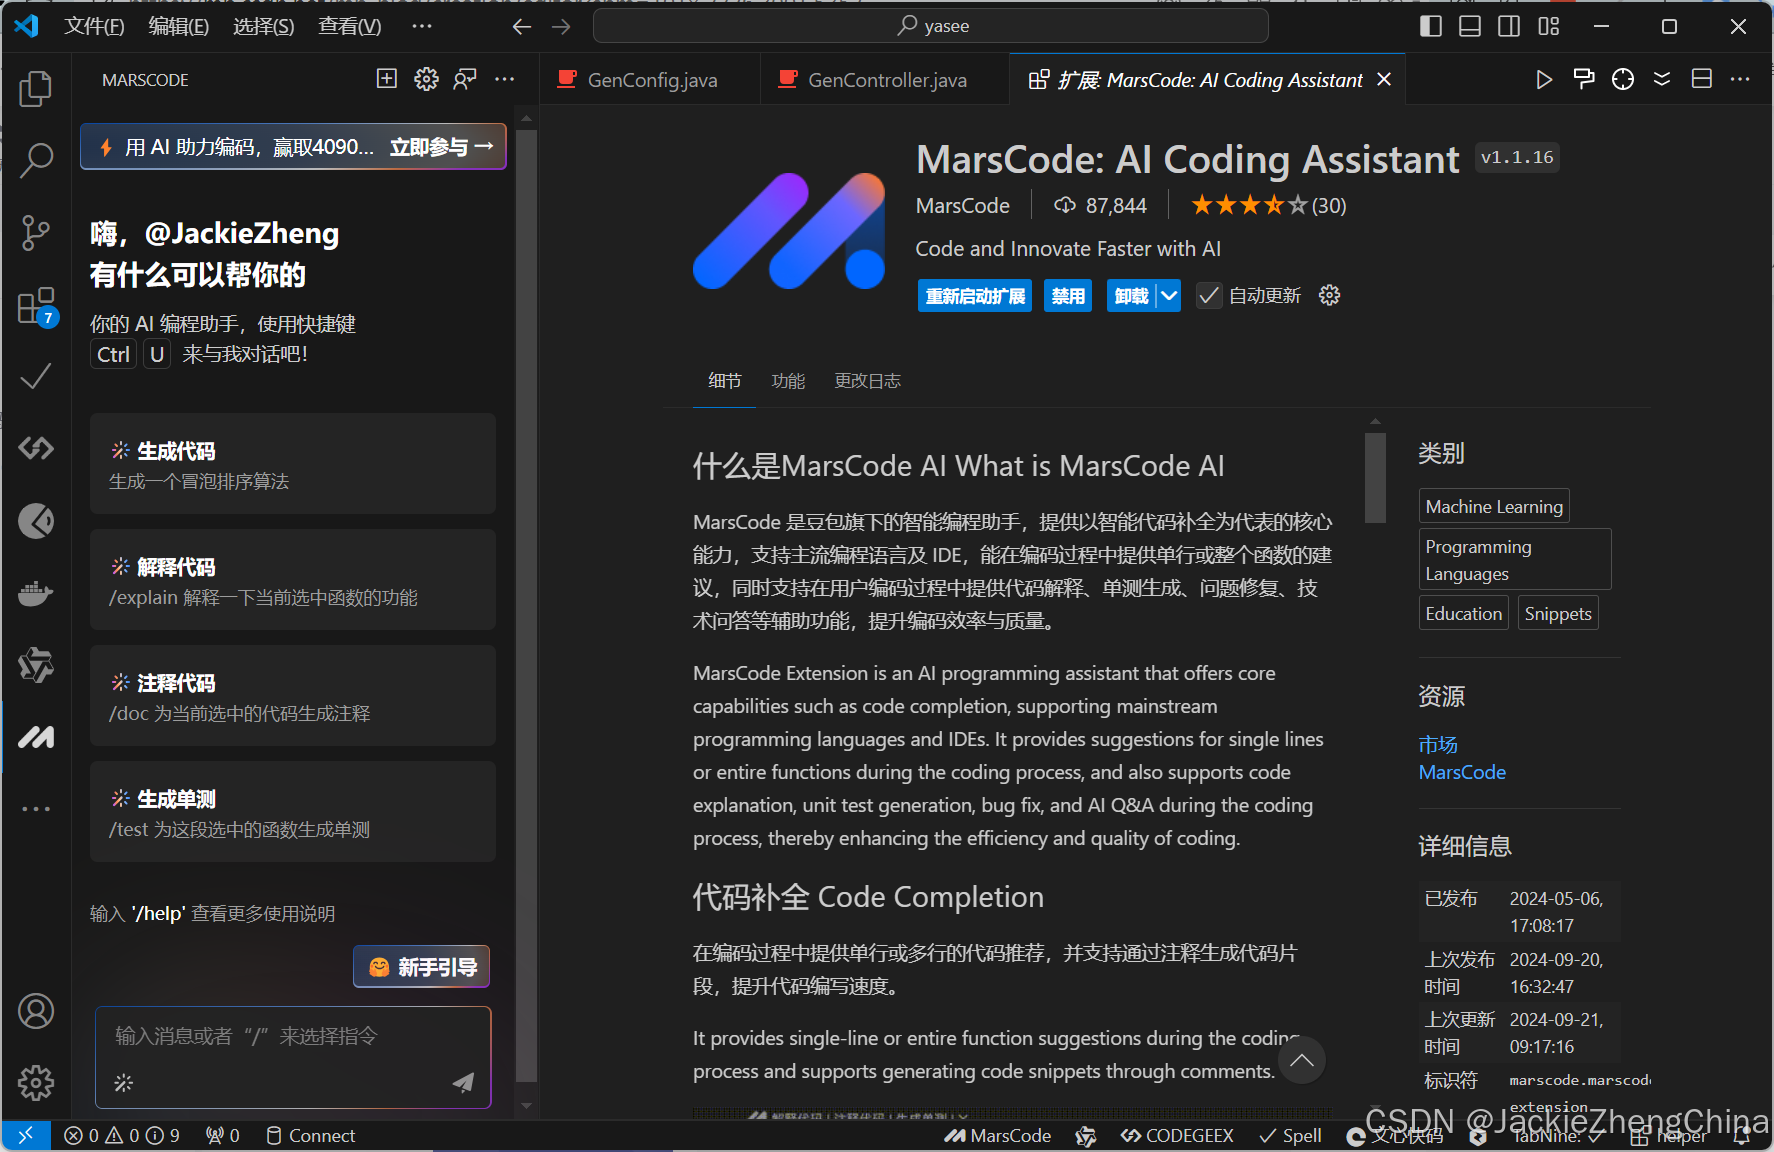Open the CodeGeeX view in activity bar

[36, 449]
